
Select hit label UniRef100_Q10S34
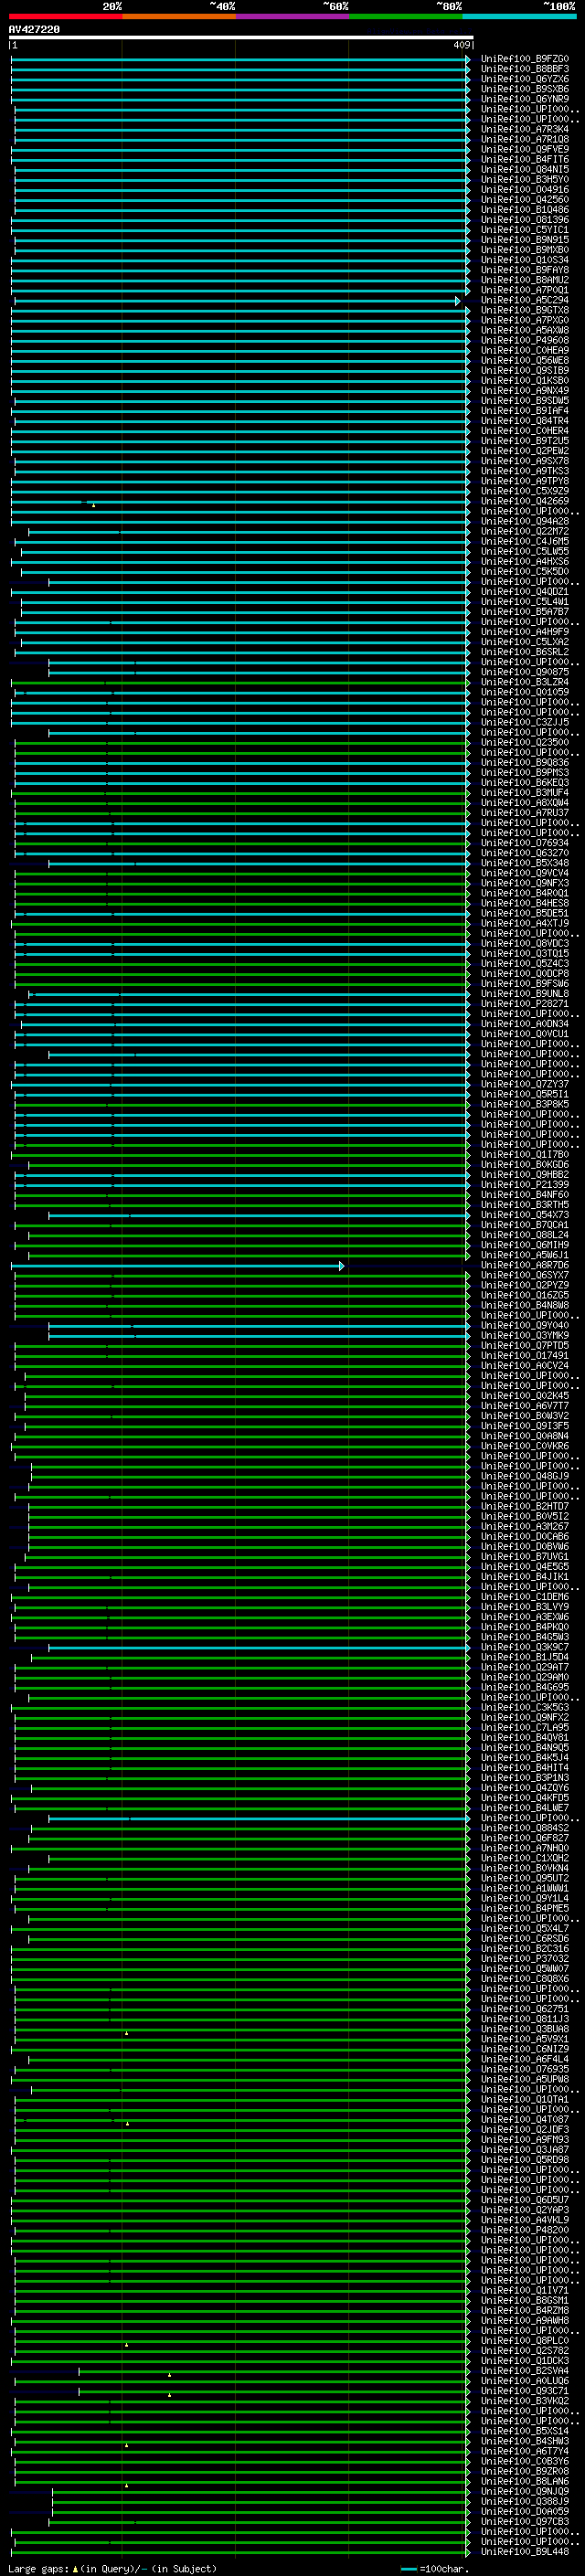(525, 260)
